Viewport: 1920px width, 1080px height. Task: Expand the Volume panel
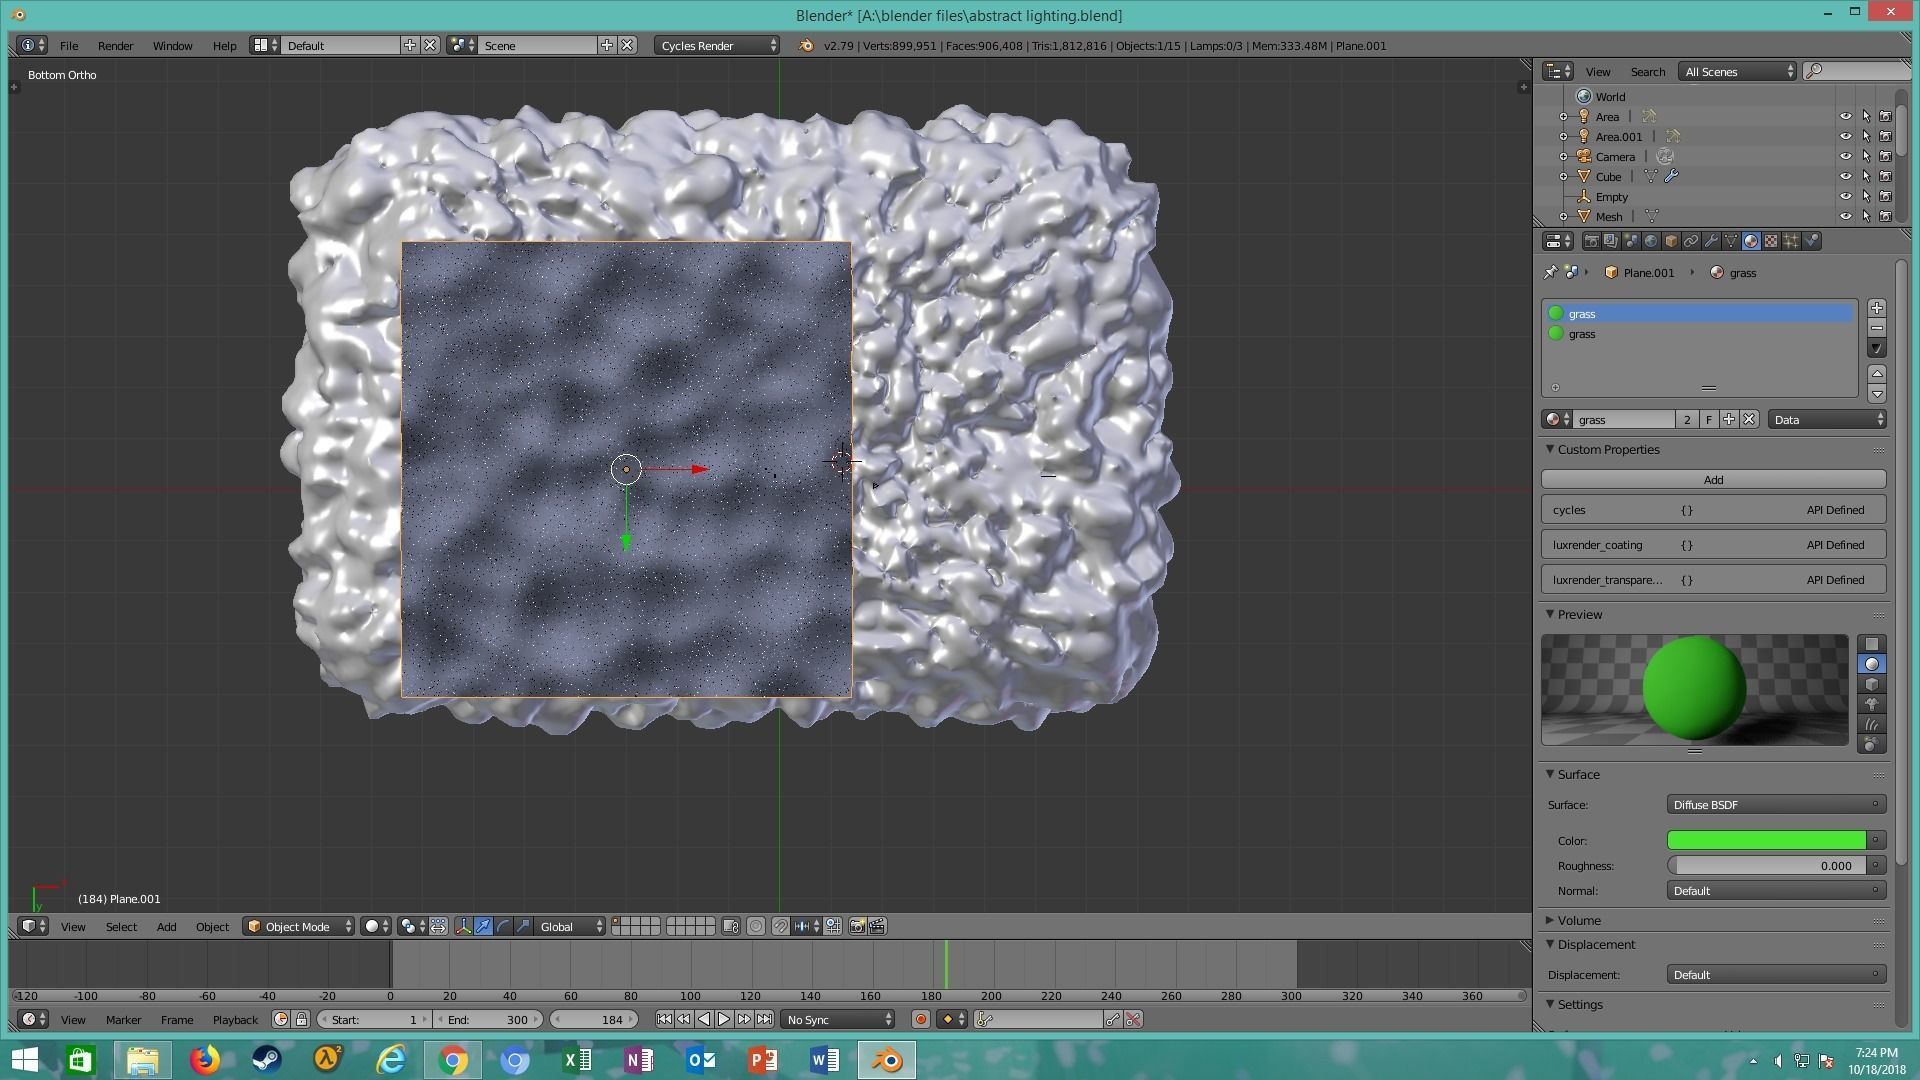(1578, 920)
